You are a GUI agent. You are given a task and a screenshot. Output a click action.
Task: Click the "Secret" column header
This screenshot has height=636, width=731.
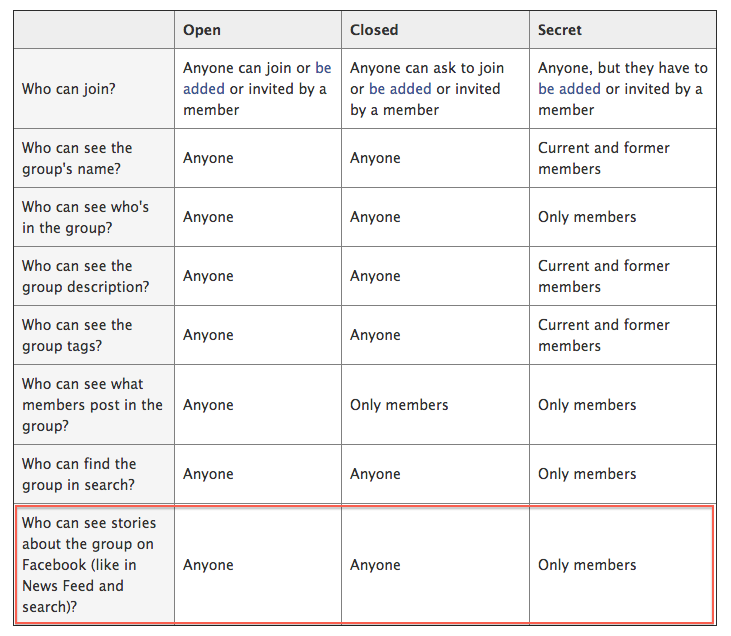[562, 30]
